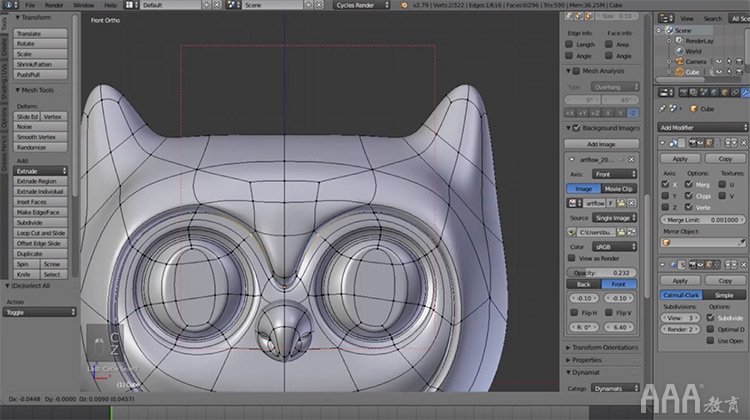Unlink the artflow image datablock
The width and height of the screenshot is (750, 420).
pyautogui.click(x=632, y=203)
